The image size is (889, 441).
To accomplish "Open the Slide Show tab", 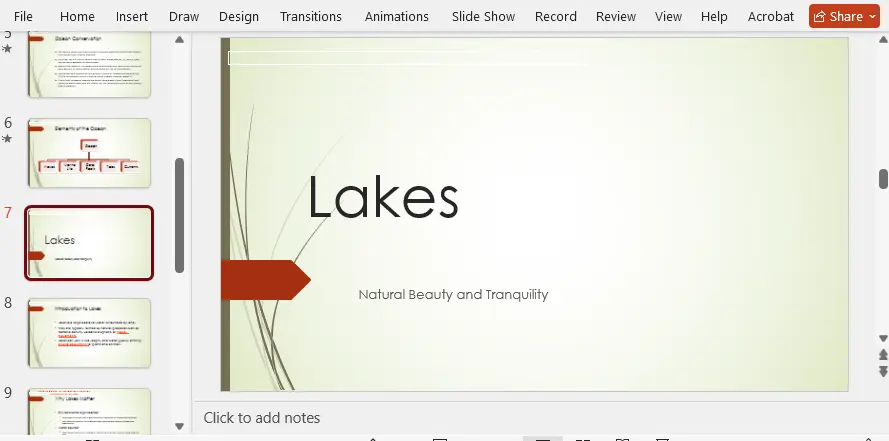I will (483, 16).
